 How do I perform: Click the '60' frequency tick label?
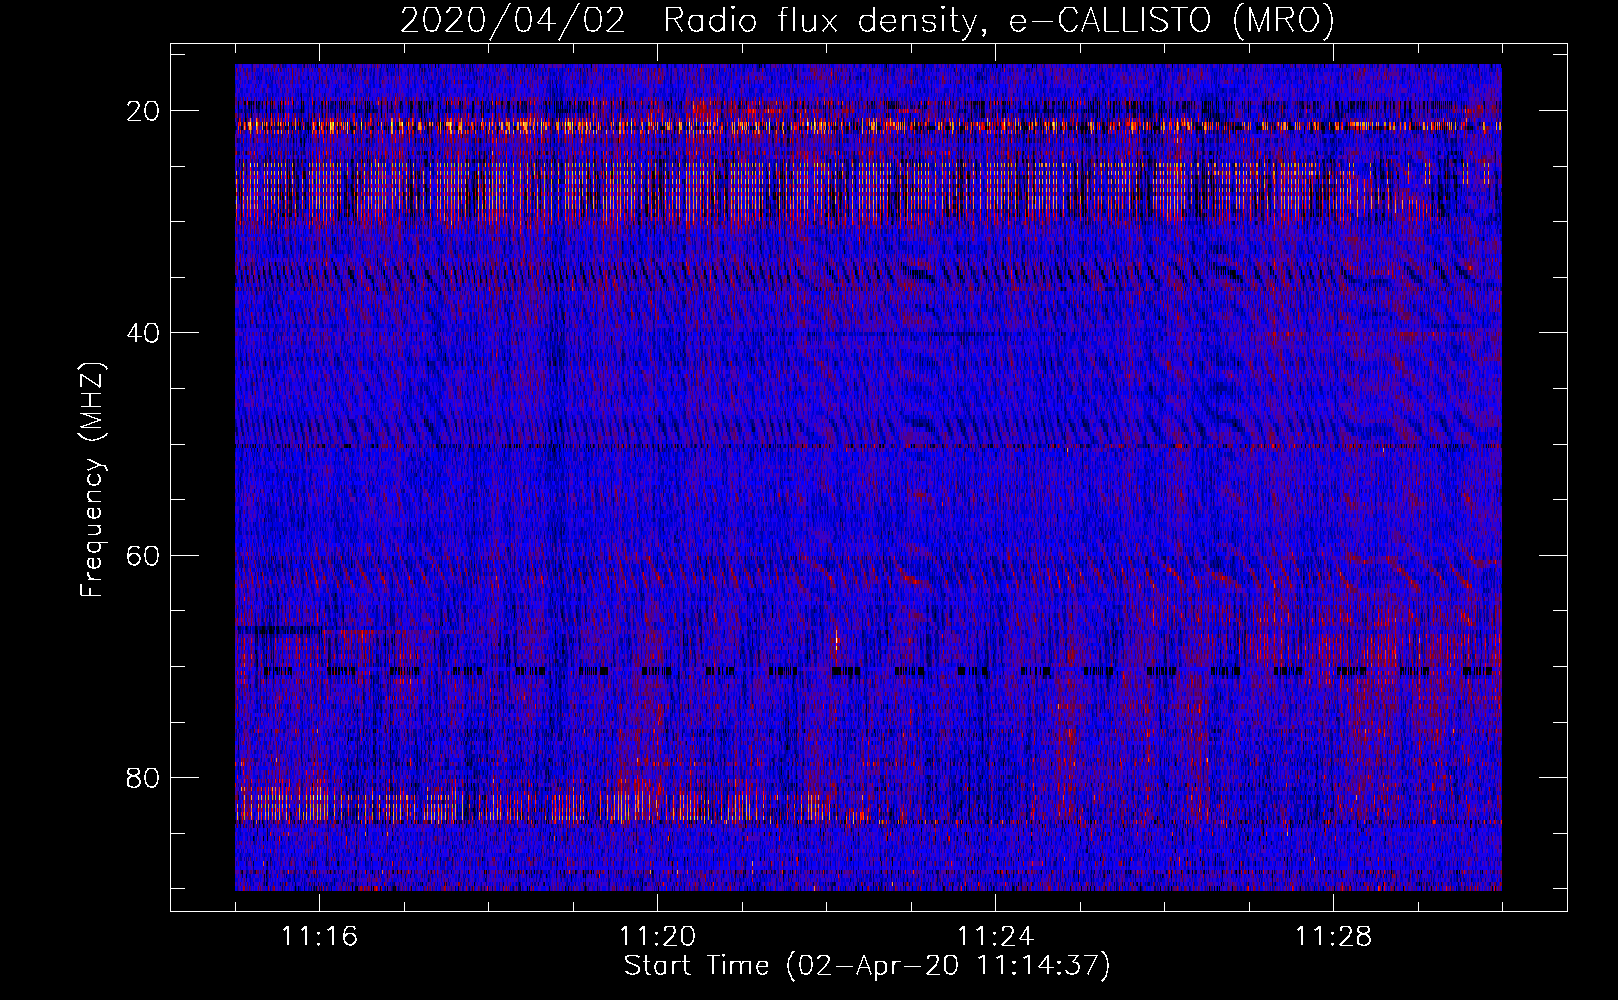point(144,555)
